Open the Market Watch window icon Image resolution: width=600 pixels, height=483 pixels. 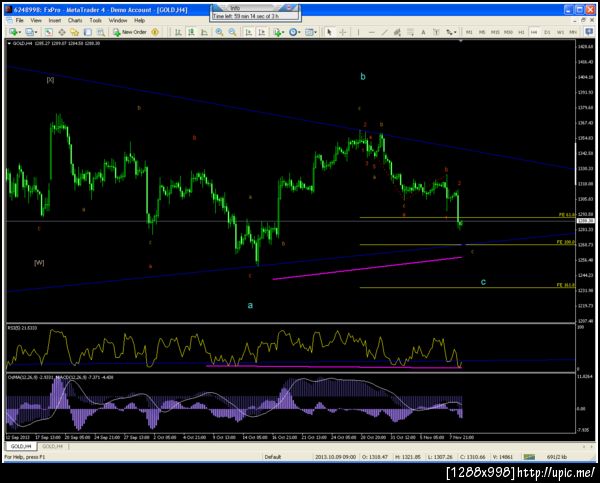(x=49, y=32)
